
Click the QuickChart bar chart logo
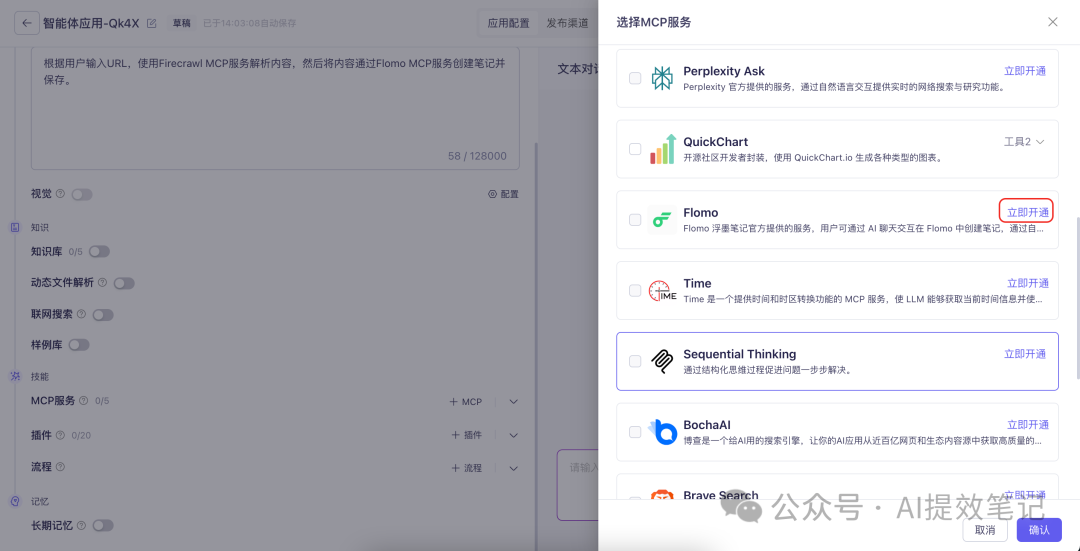pyautogui.click(x=663, y=149)
